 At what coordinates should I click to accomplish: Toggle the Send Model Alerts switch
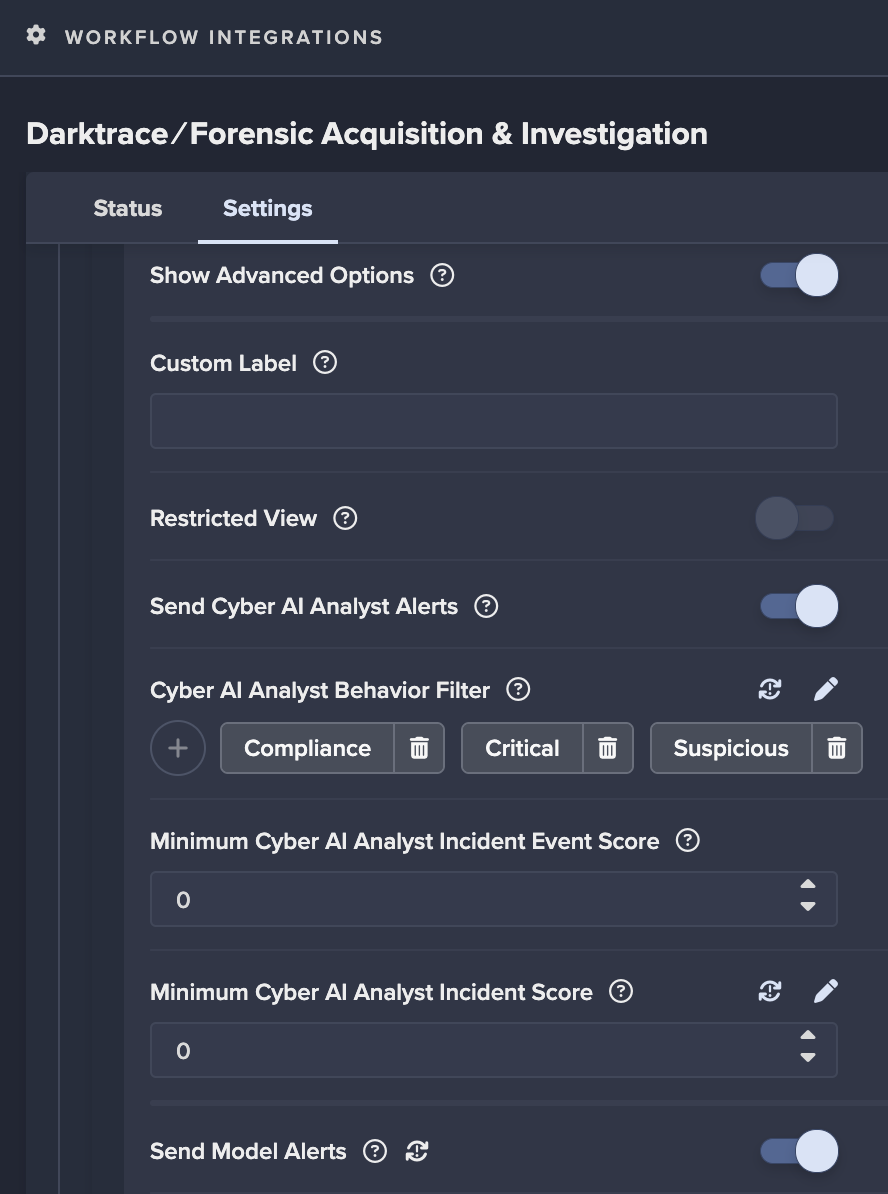(x=798, y=1151)
